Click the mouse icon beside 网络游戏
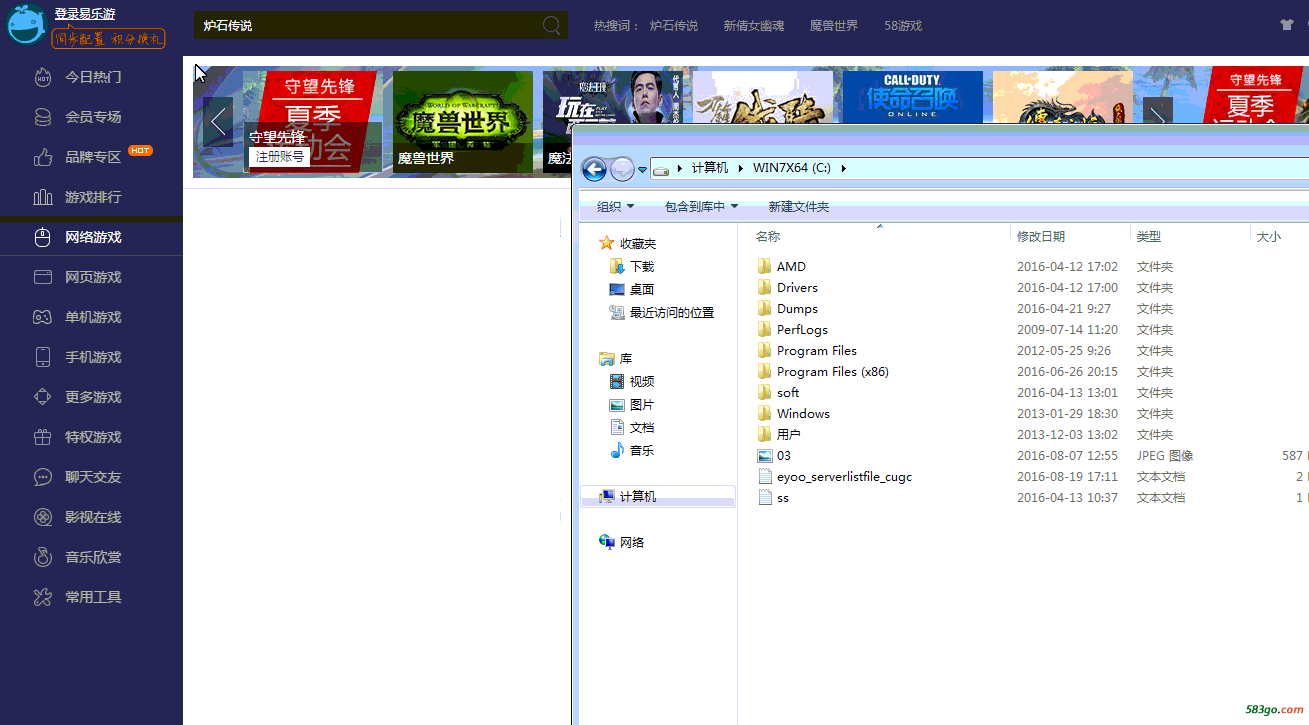Viewport: 1309px width, 725px height. [42, 237]
